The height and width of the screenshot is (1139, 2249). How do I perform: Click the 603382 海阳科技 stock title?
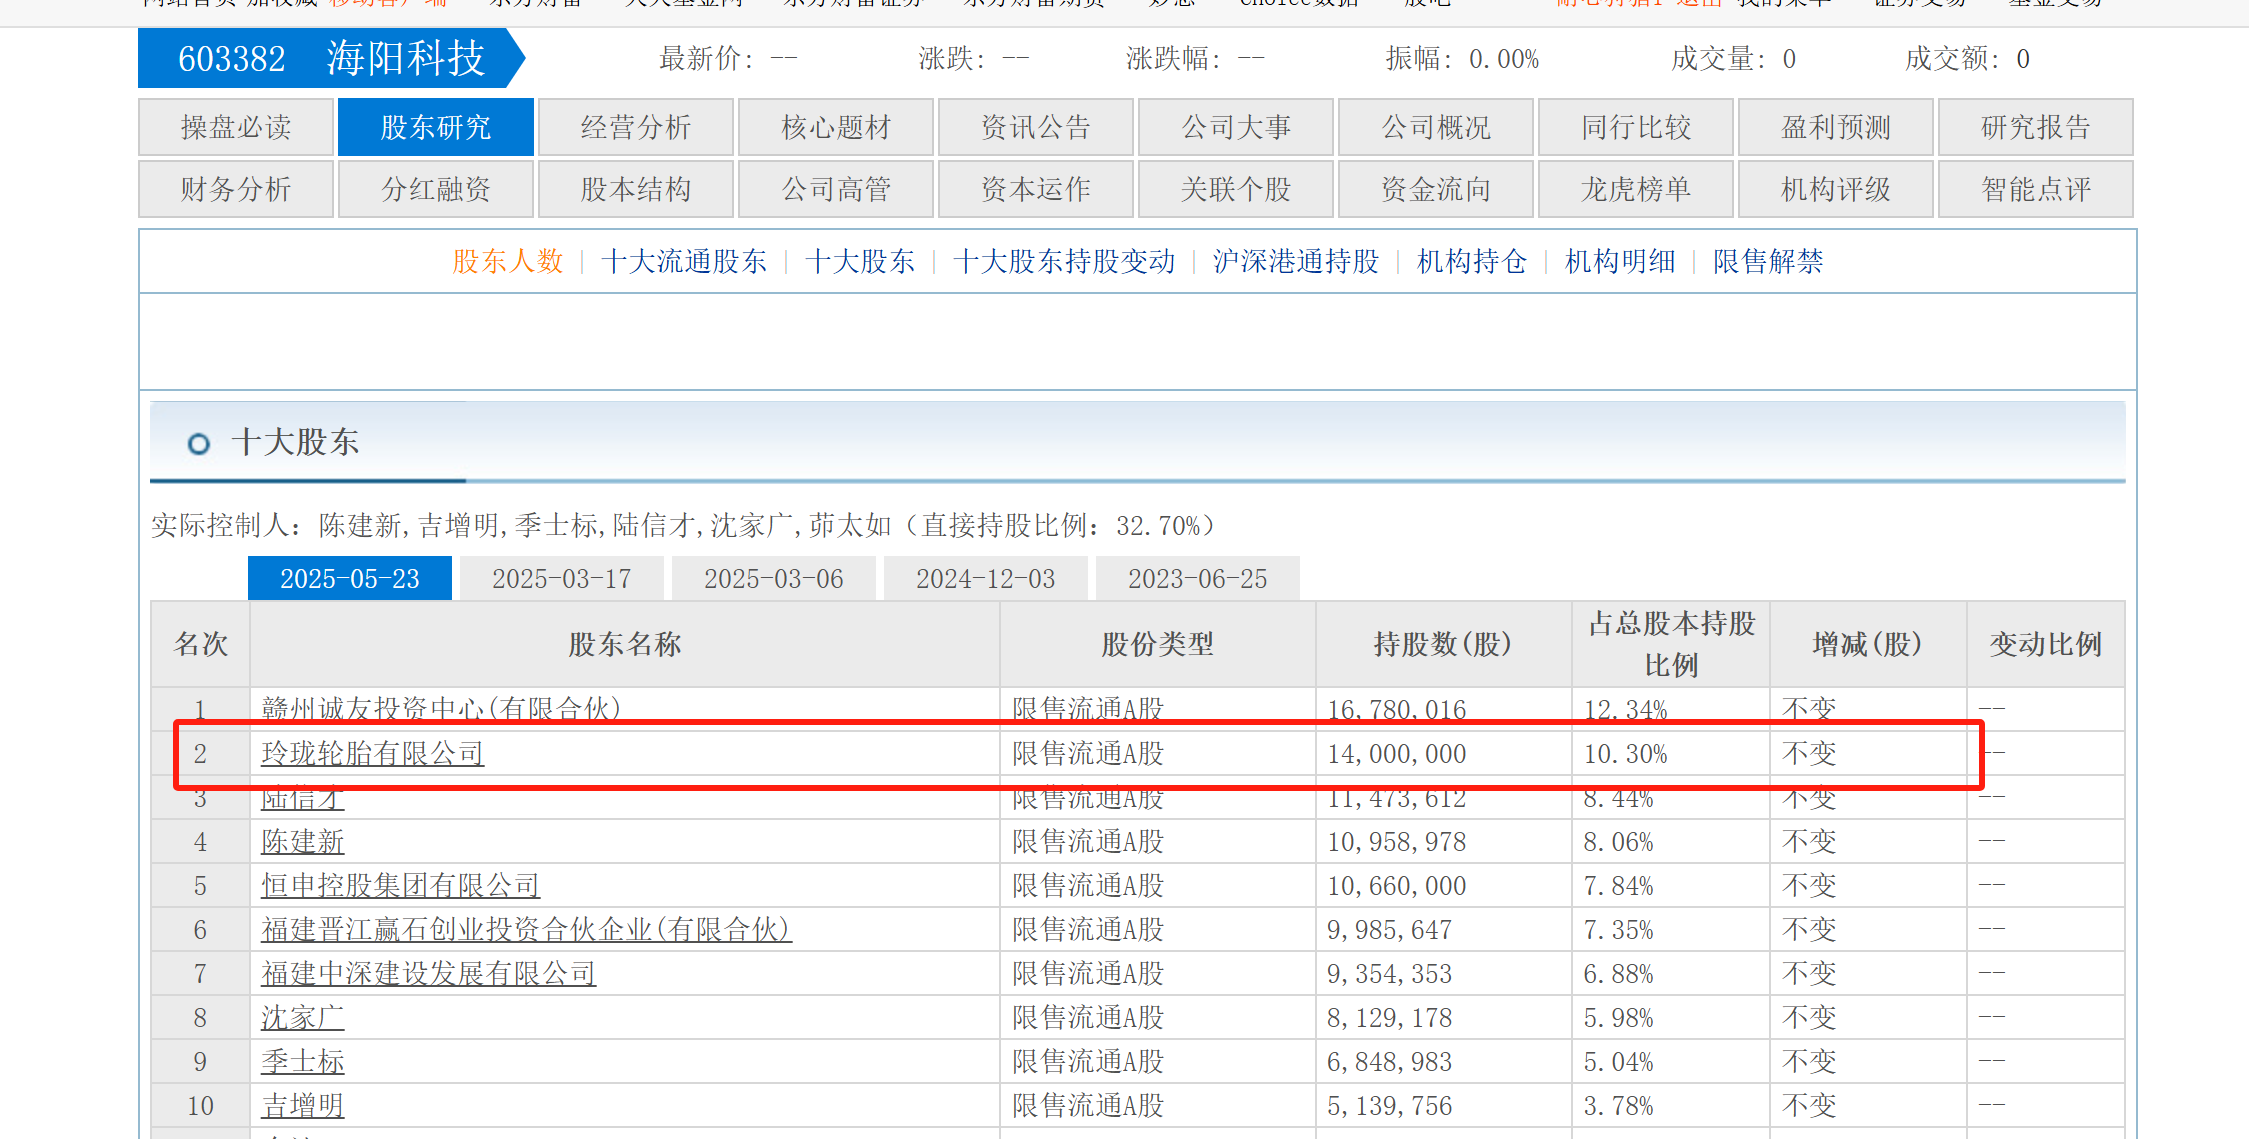[331, 58]
